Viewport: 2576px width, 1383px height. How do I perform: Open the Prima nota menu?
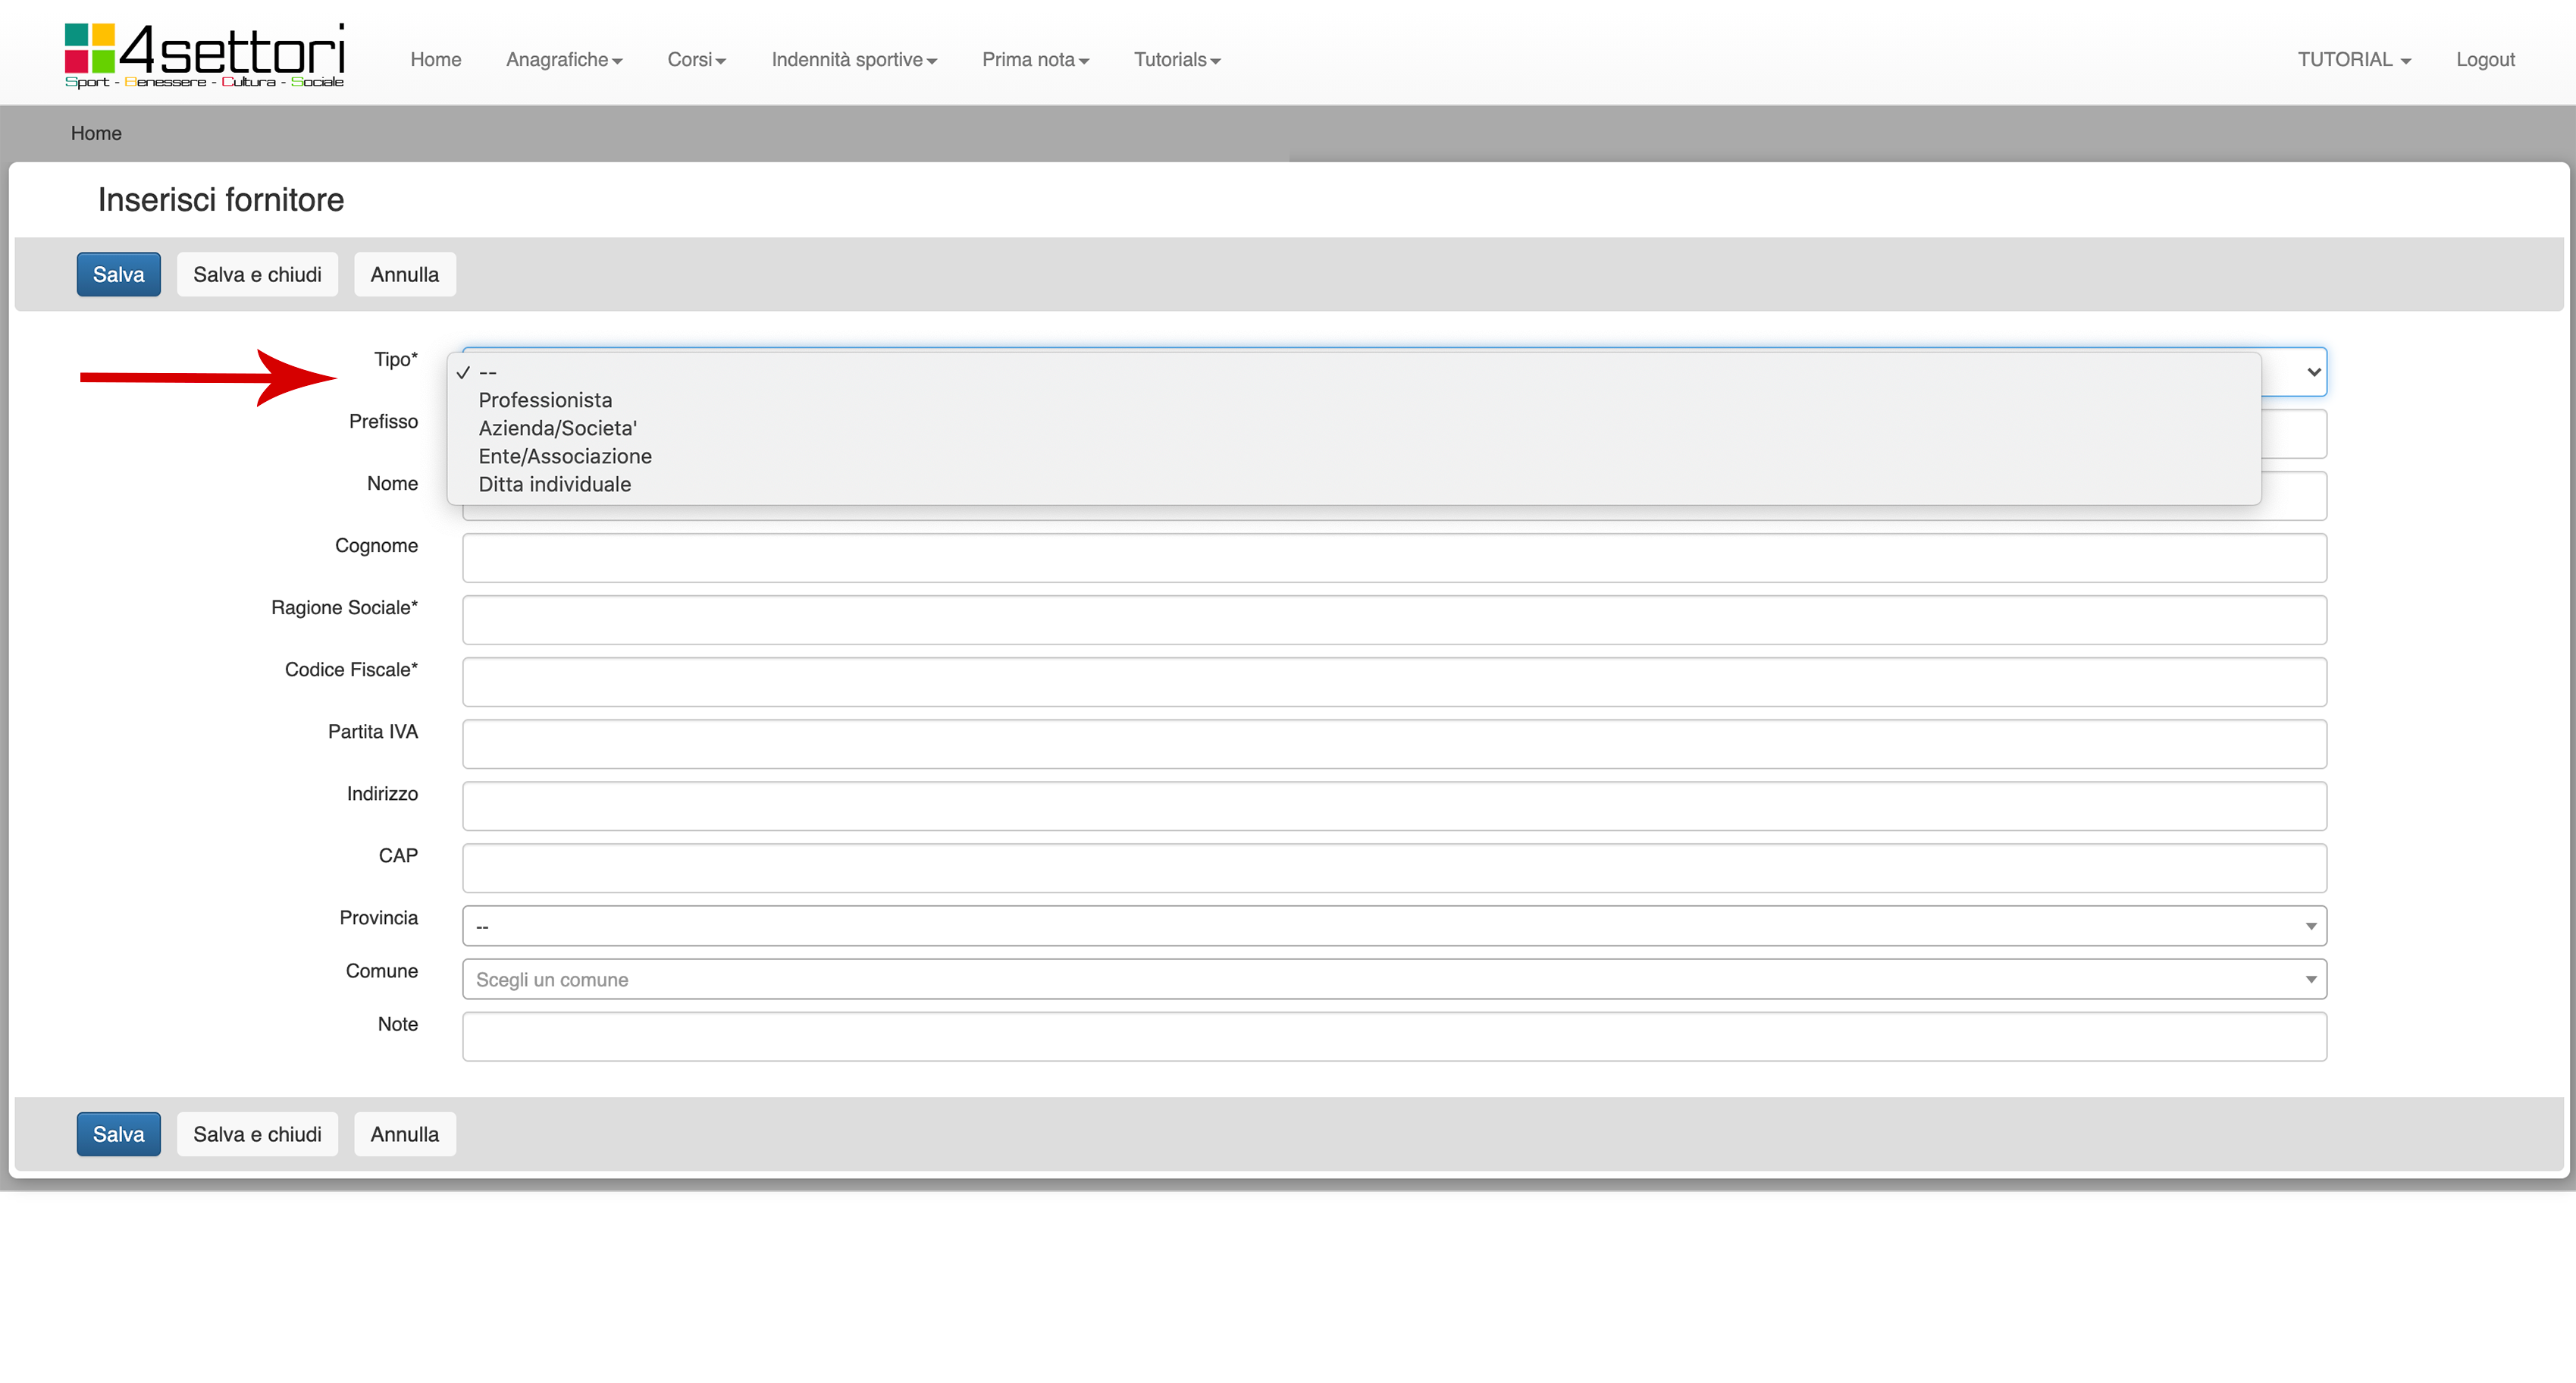tap(1034, 60)
